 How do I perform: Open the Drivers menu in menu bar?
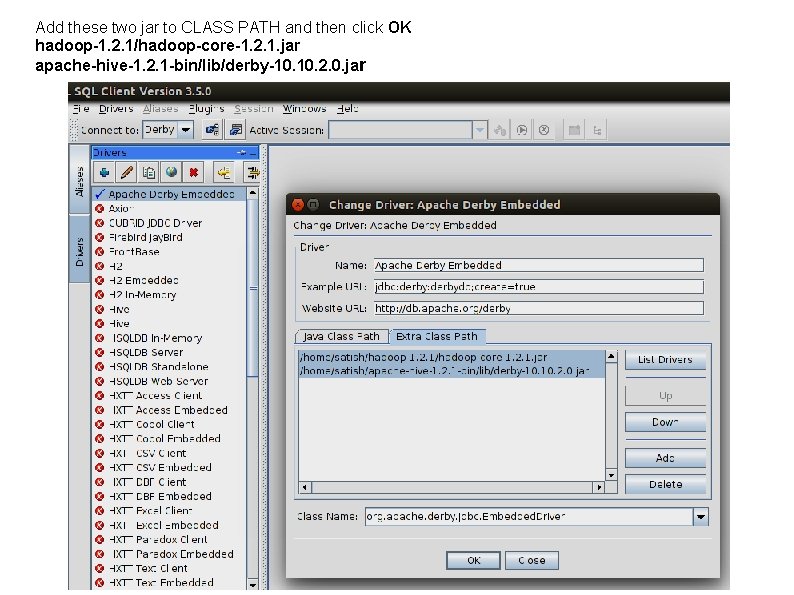[x=116, y=108]
